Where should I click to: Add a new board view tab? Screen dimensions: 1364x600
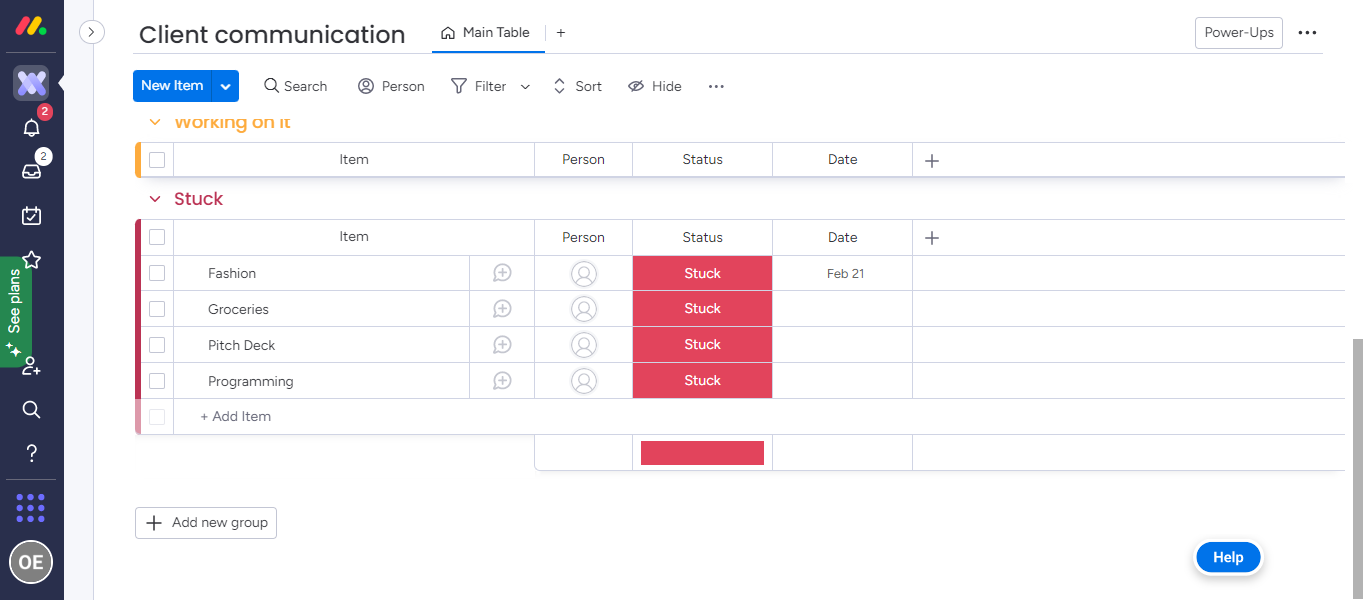coord(561,32)
